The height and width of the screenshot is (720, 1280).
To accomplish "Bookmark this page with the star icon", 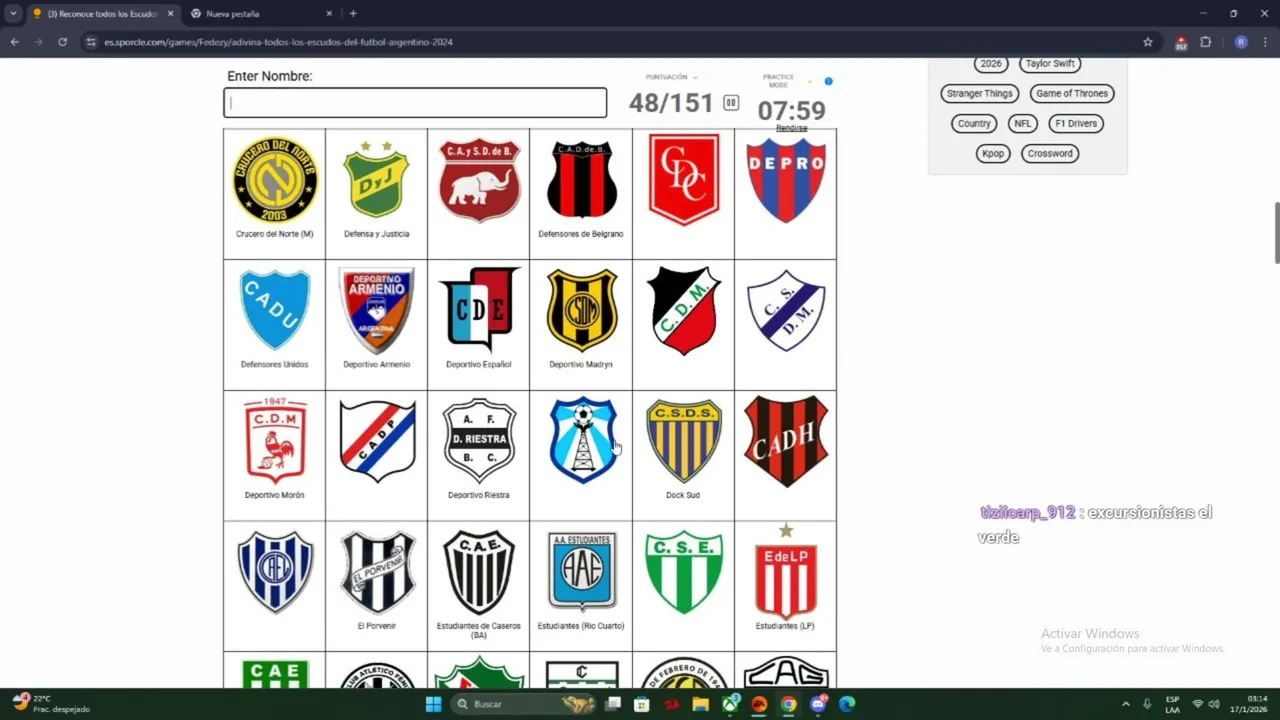I will pos(1148,42).
